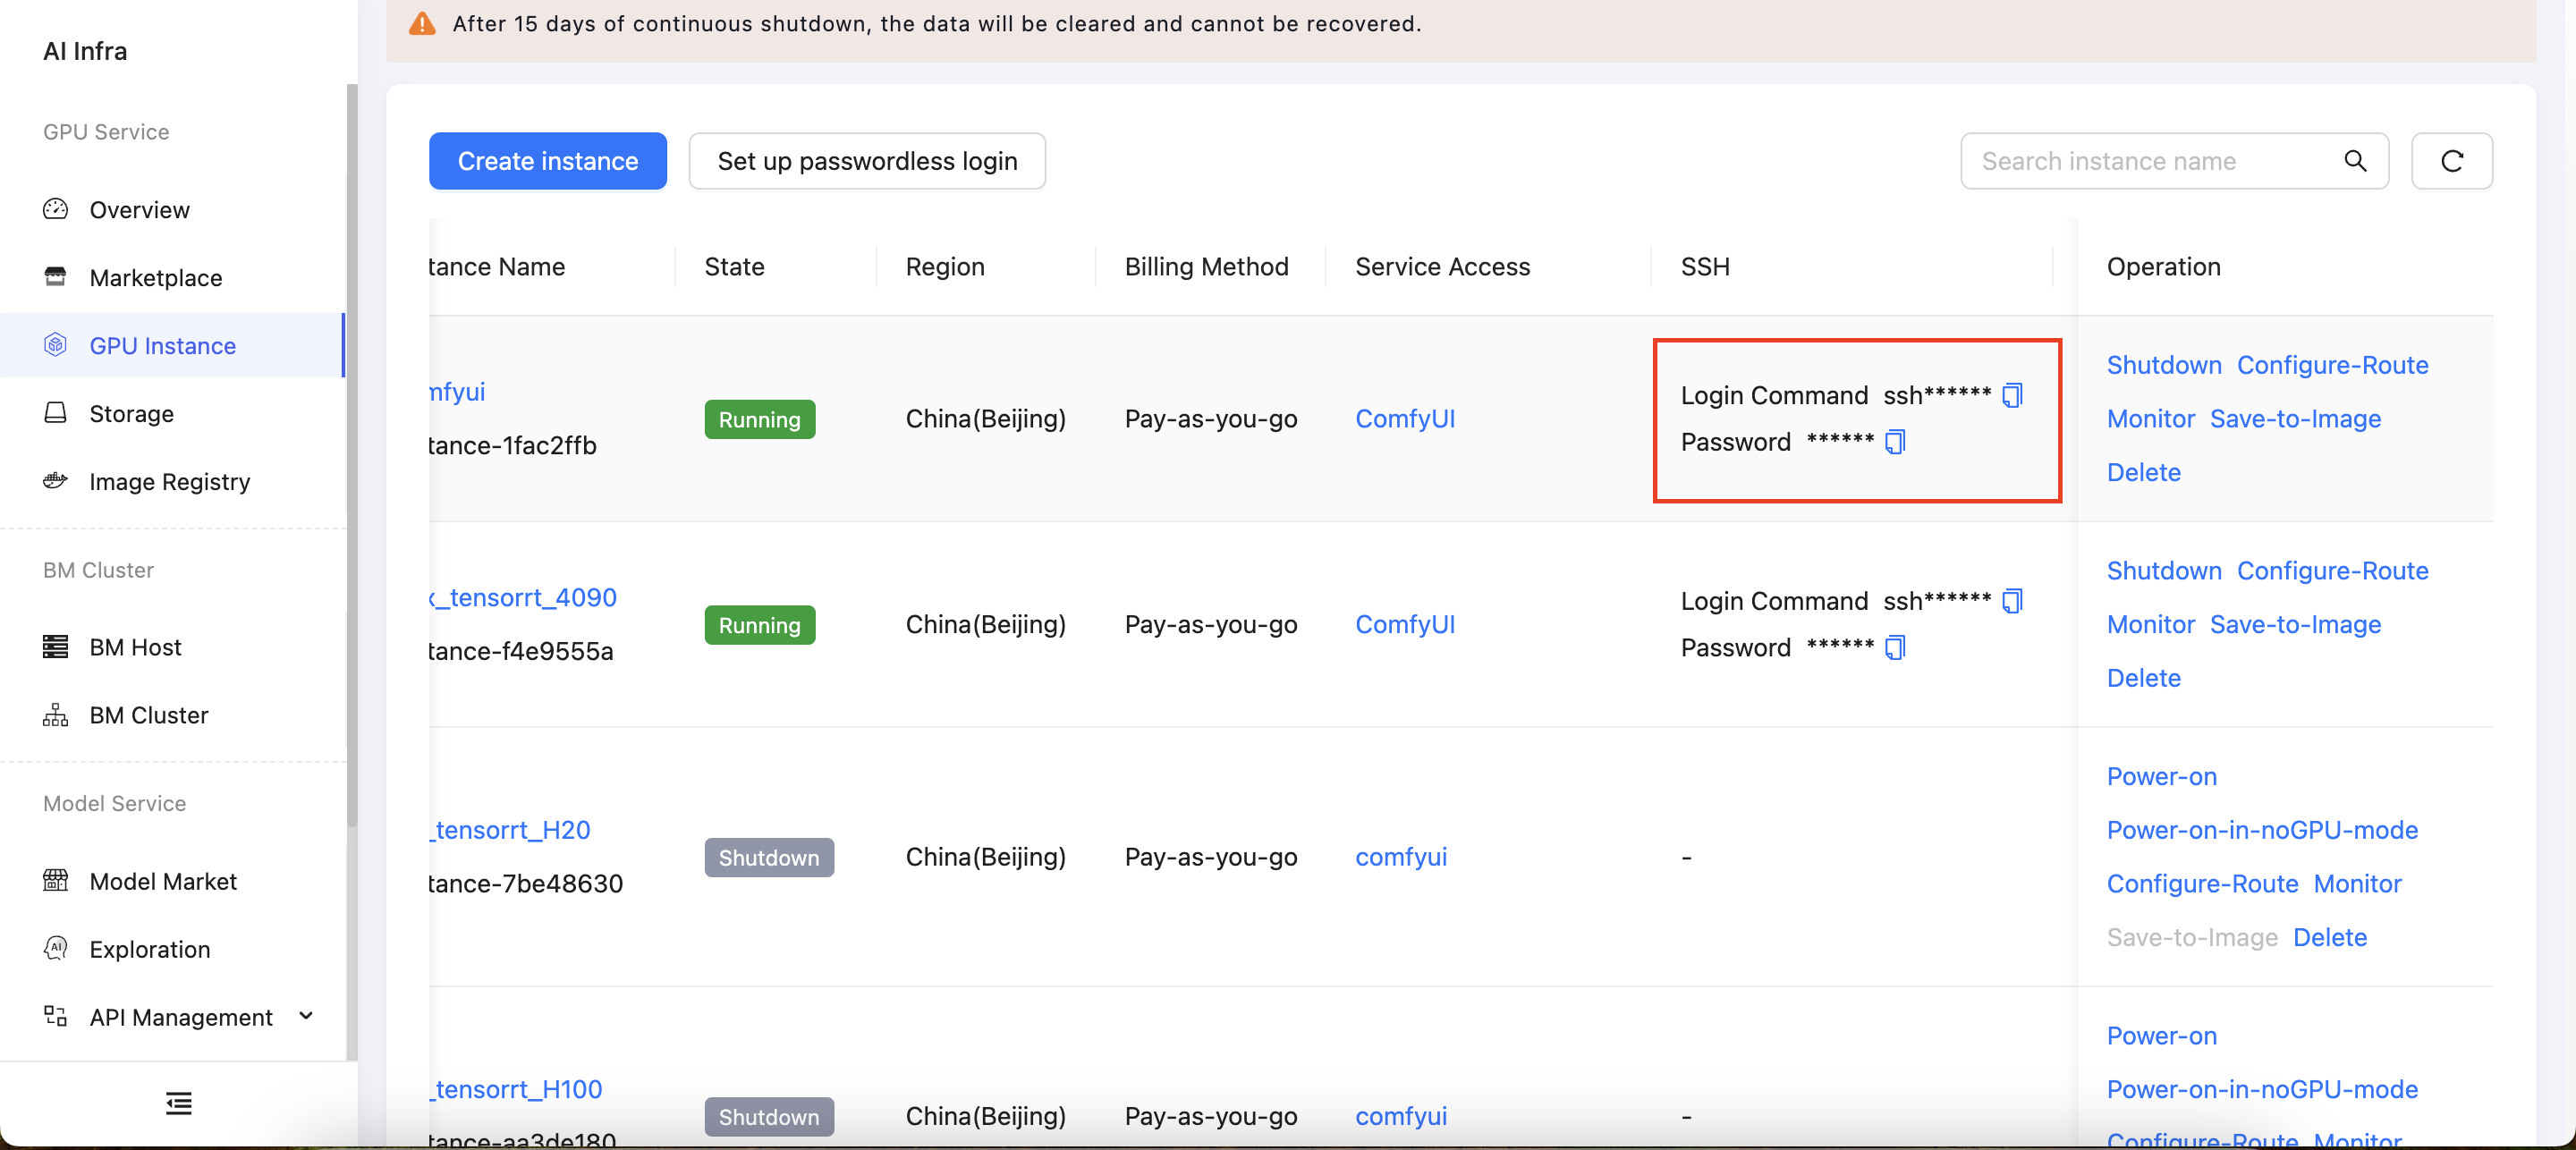The image size is (2576, 1150).
Task: Refresh the instance list
Action: click(x=2452, y=161)
